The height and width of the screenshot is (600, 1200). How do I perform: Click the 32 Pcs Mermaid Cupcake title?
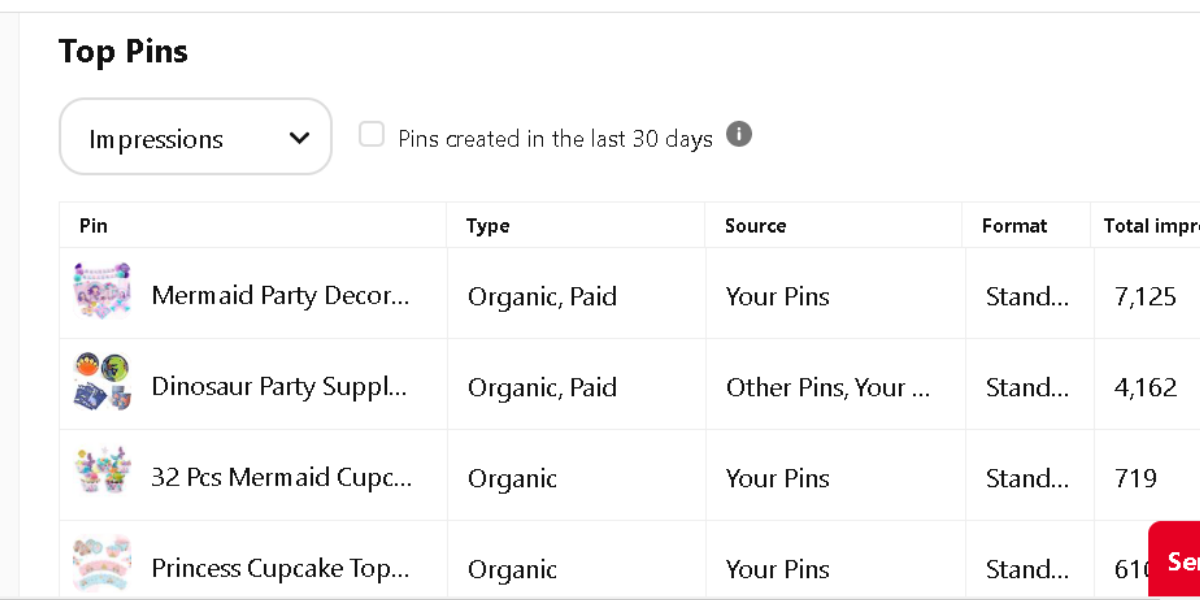(x=280, y=478)
